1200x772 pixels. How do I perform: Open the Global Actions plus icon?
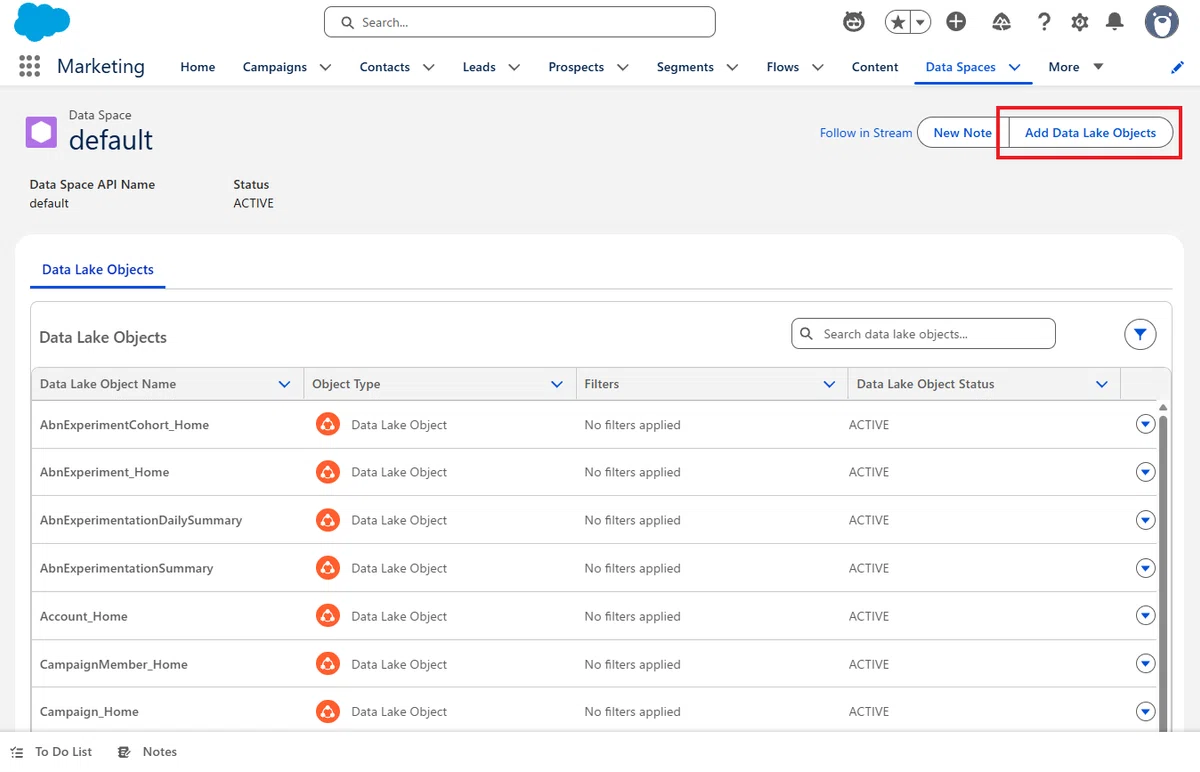coord(956,22)
